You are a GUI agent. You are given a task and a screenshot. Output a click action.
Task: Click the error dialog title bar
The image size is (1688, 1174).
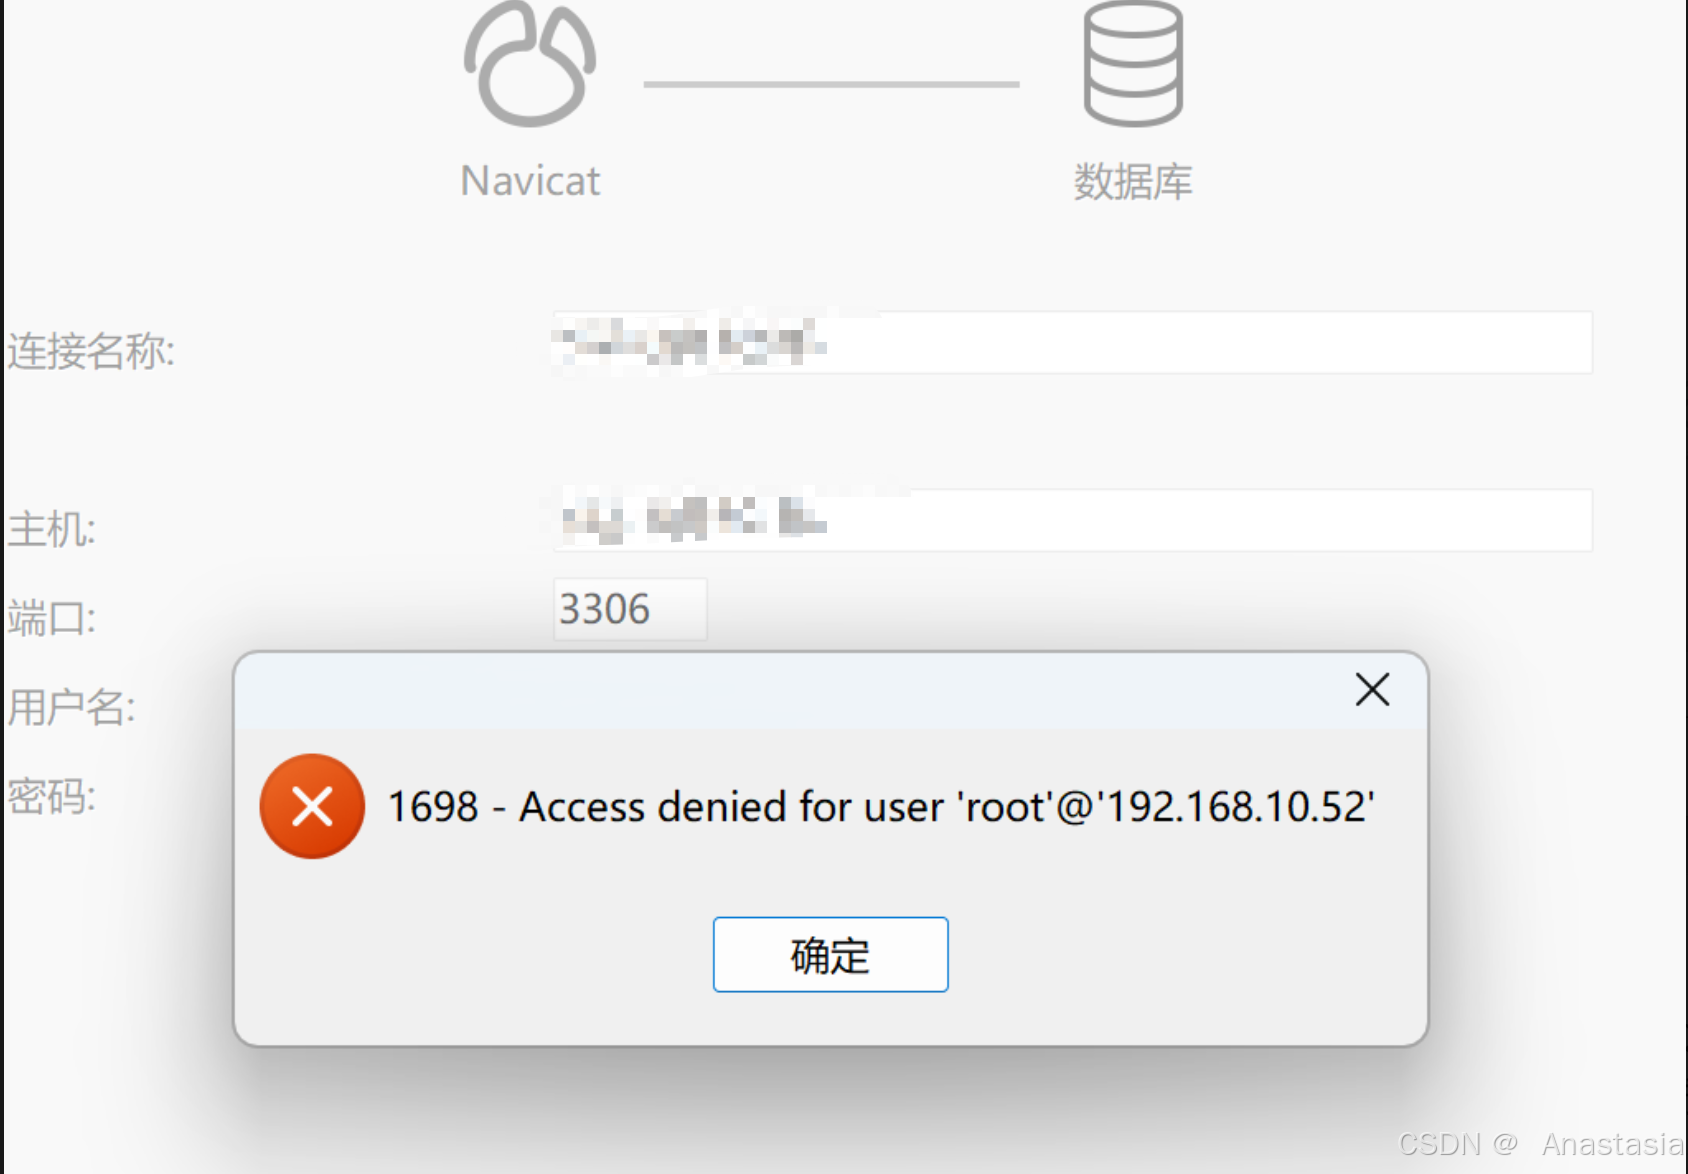790,690
